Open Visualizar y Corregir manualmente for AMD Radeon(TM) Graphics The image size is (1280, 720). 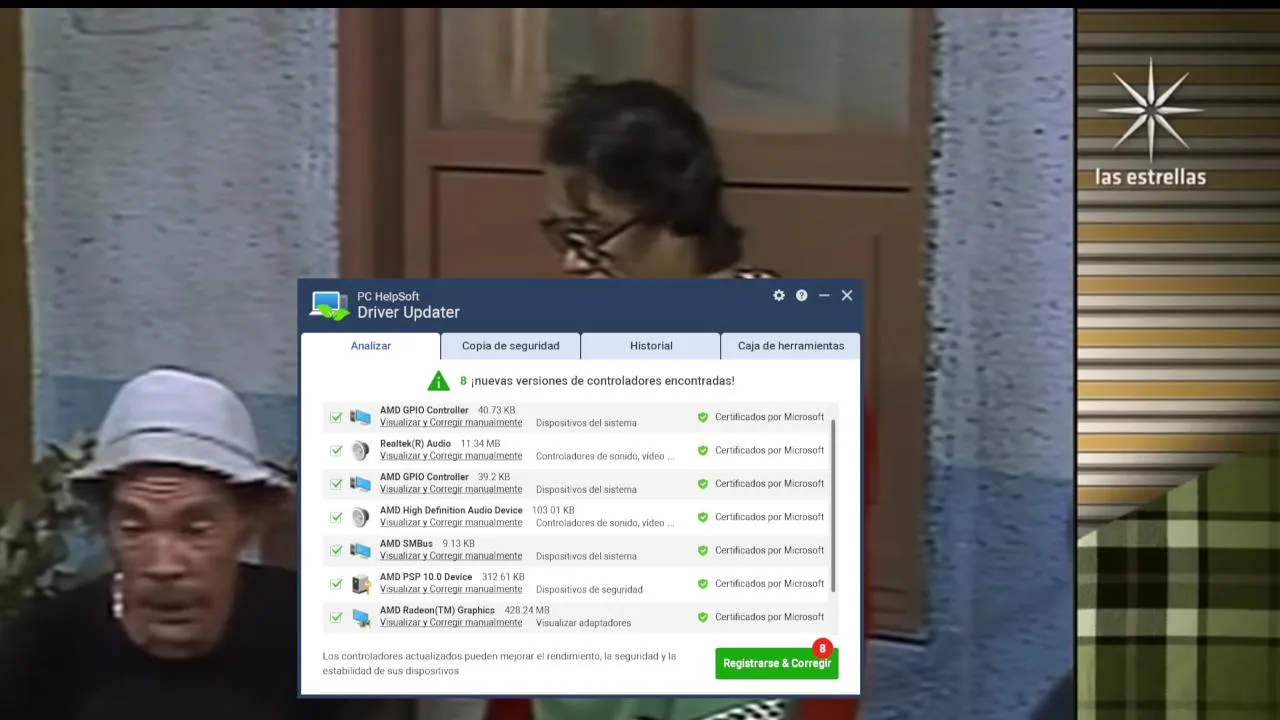pyautogui.click(x=451, y=622)
